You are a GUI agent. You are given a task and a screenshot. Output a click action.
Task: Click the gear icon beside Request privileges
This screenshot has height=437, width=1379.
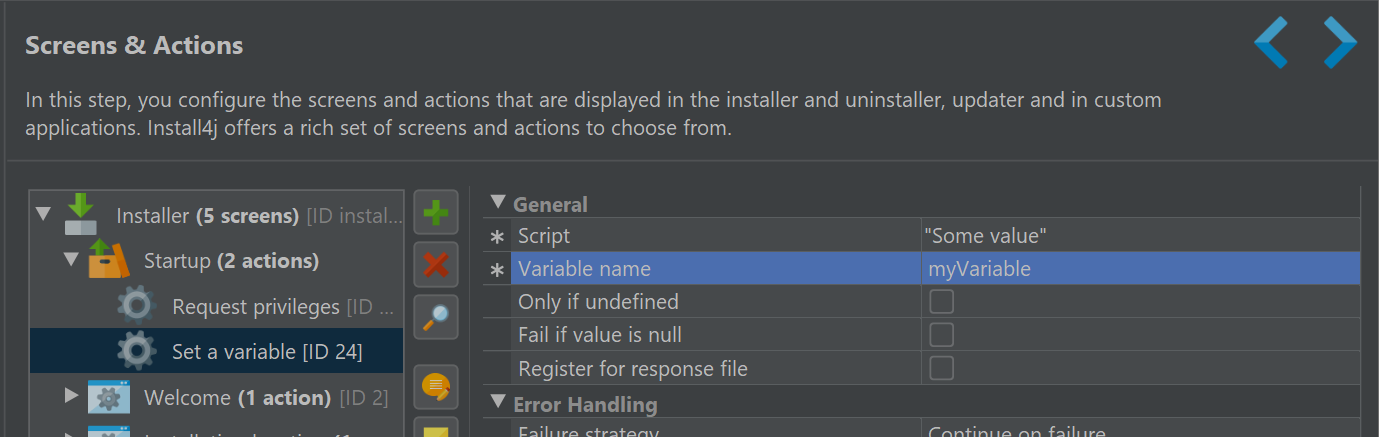[x=136, y=305]
